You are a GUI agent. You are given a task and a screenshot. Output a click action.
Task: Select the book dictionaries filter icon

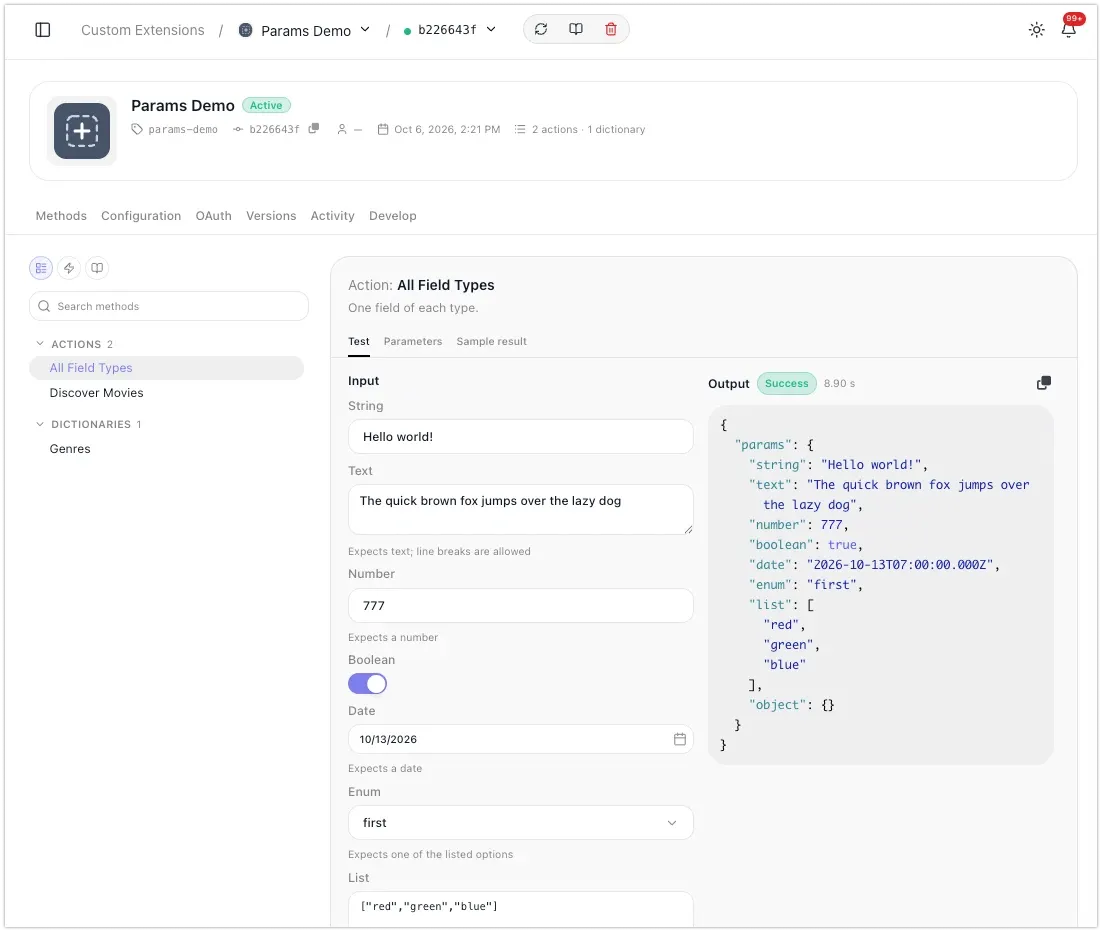(x=97, y=268)
